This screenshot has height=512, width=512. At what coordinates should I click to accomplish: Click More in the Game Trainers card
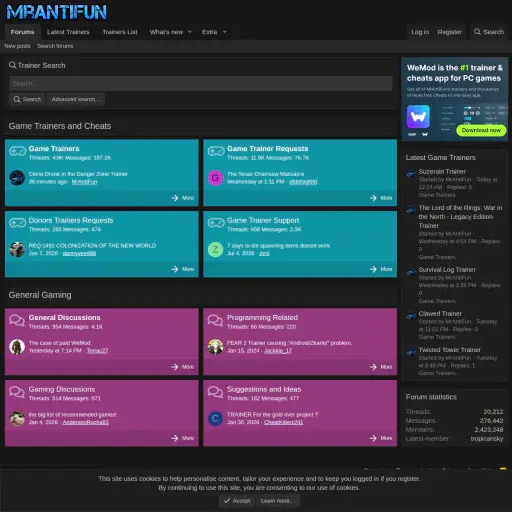(x=183, y=198)
